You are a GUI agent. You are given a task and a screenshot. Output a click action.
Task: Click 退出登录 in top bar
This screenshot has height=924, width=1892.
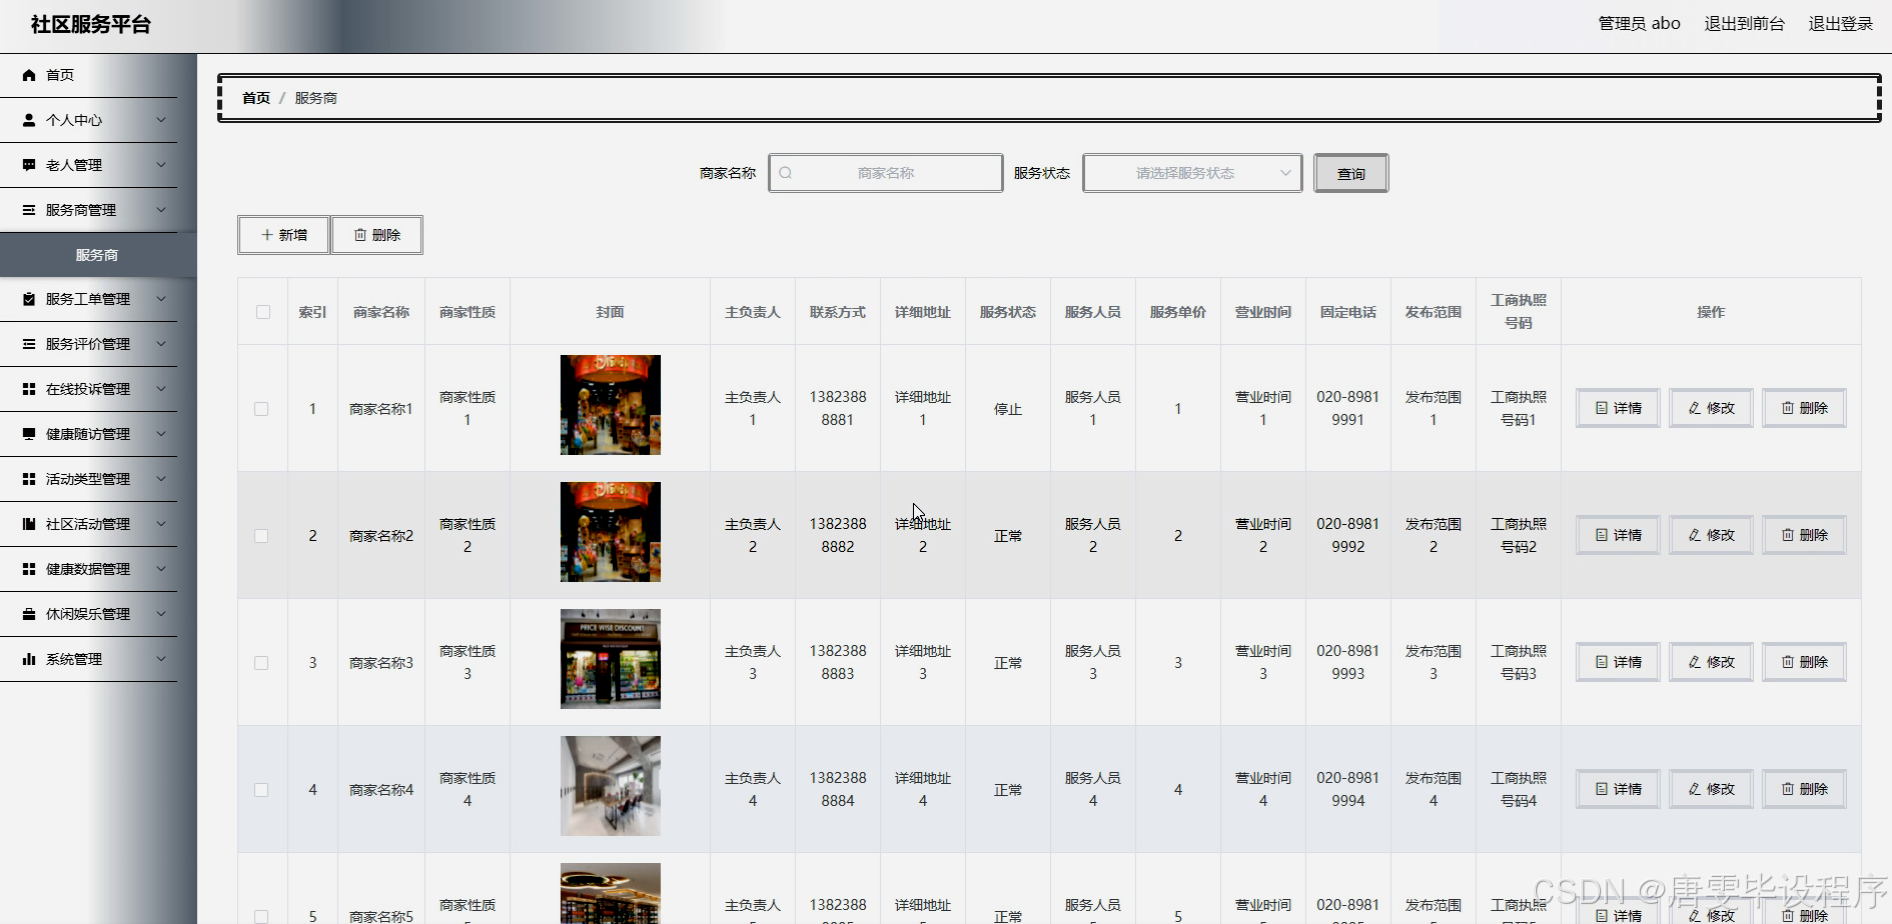pos(1840,24)
